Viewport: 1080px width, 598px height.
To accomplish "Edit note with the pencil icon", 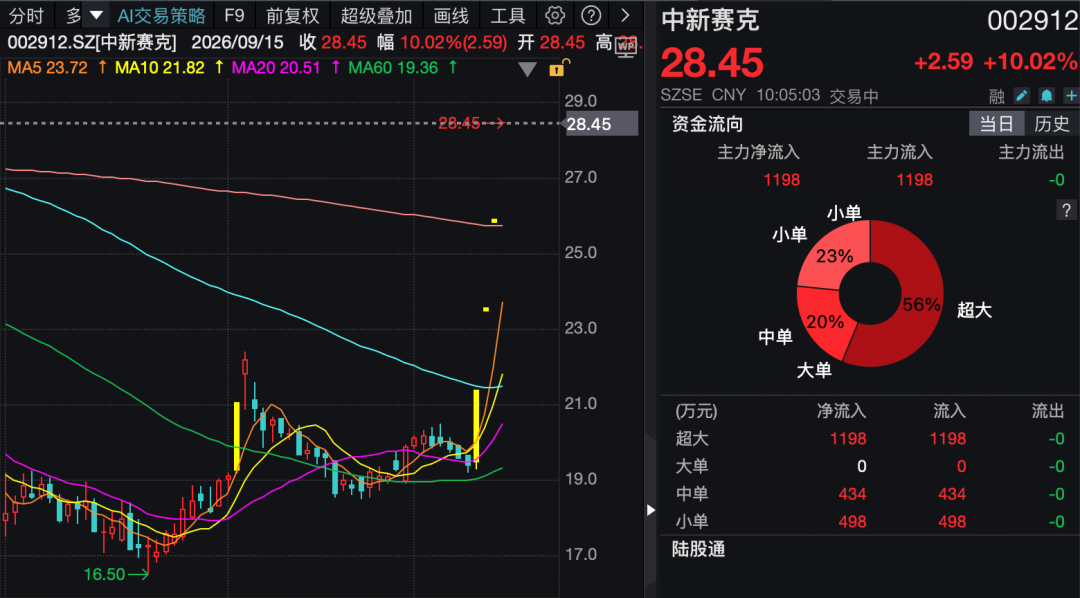I will pyautogui.click(x=1022, y=95).
